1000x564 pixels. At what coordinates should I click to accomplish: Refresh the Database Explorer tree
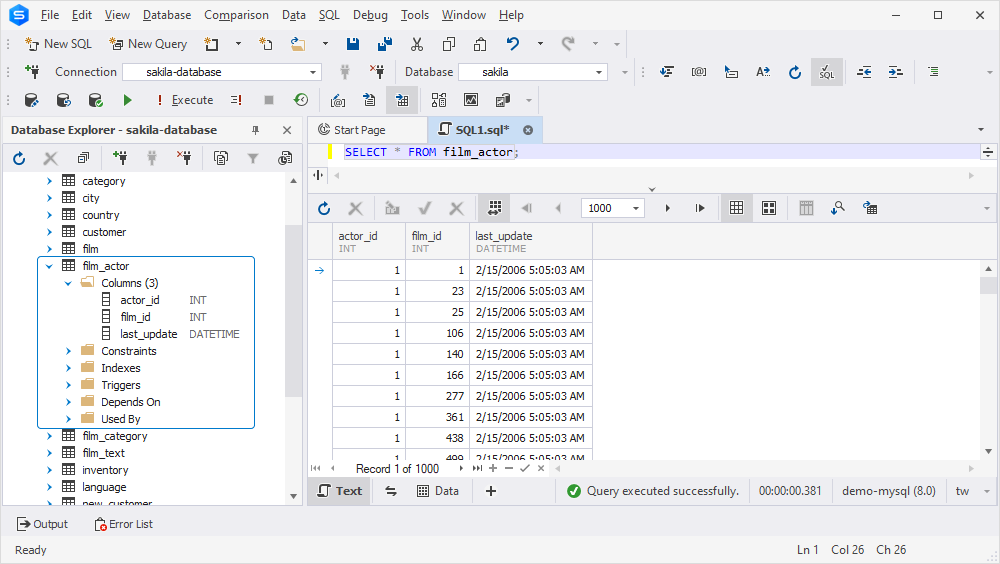pos(19,158)
